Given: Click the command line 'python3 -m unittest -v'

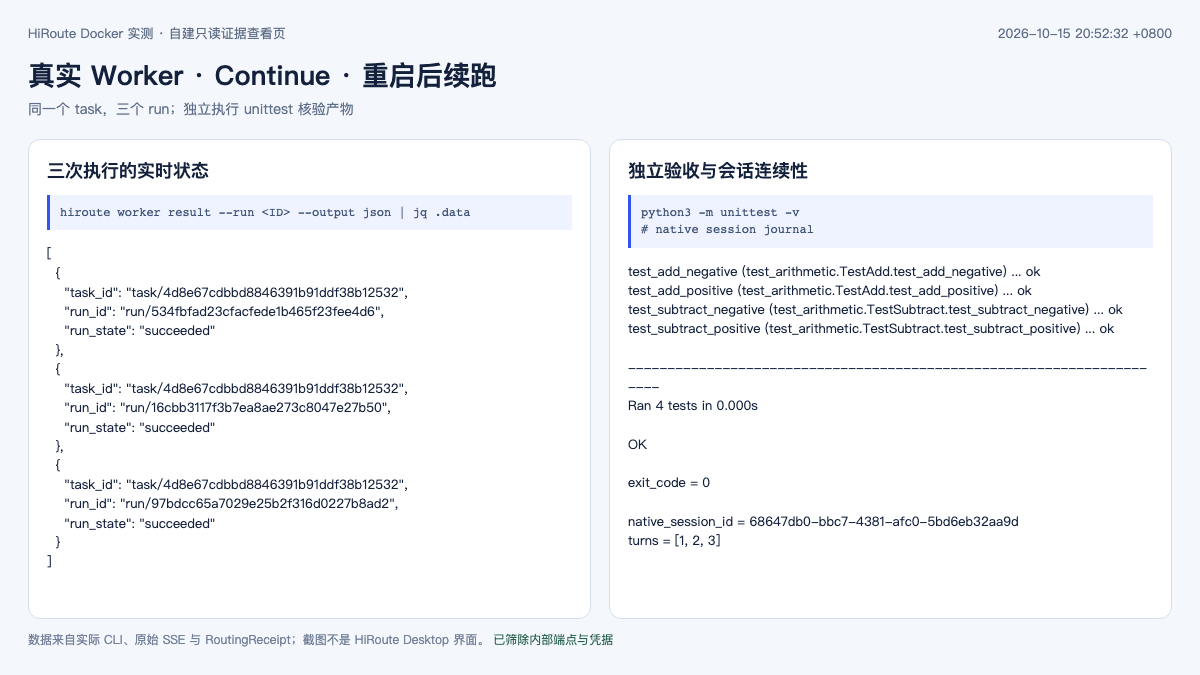Looking at the screenshot, I should [720, 212].
